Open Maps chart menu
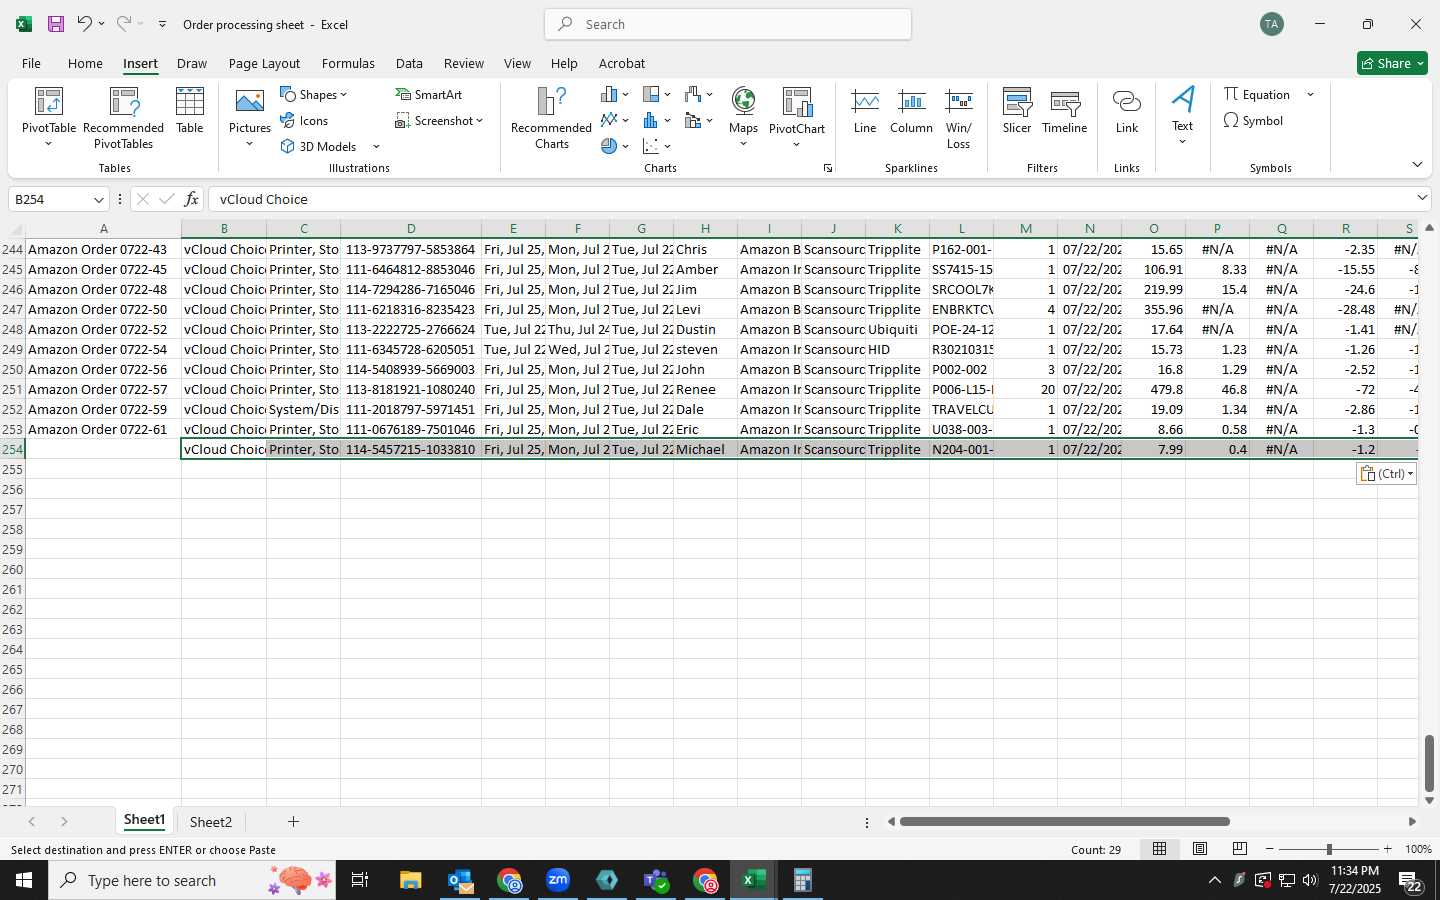 pyautogui.click(x=743, y=118)
